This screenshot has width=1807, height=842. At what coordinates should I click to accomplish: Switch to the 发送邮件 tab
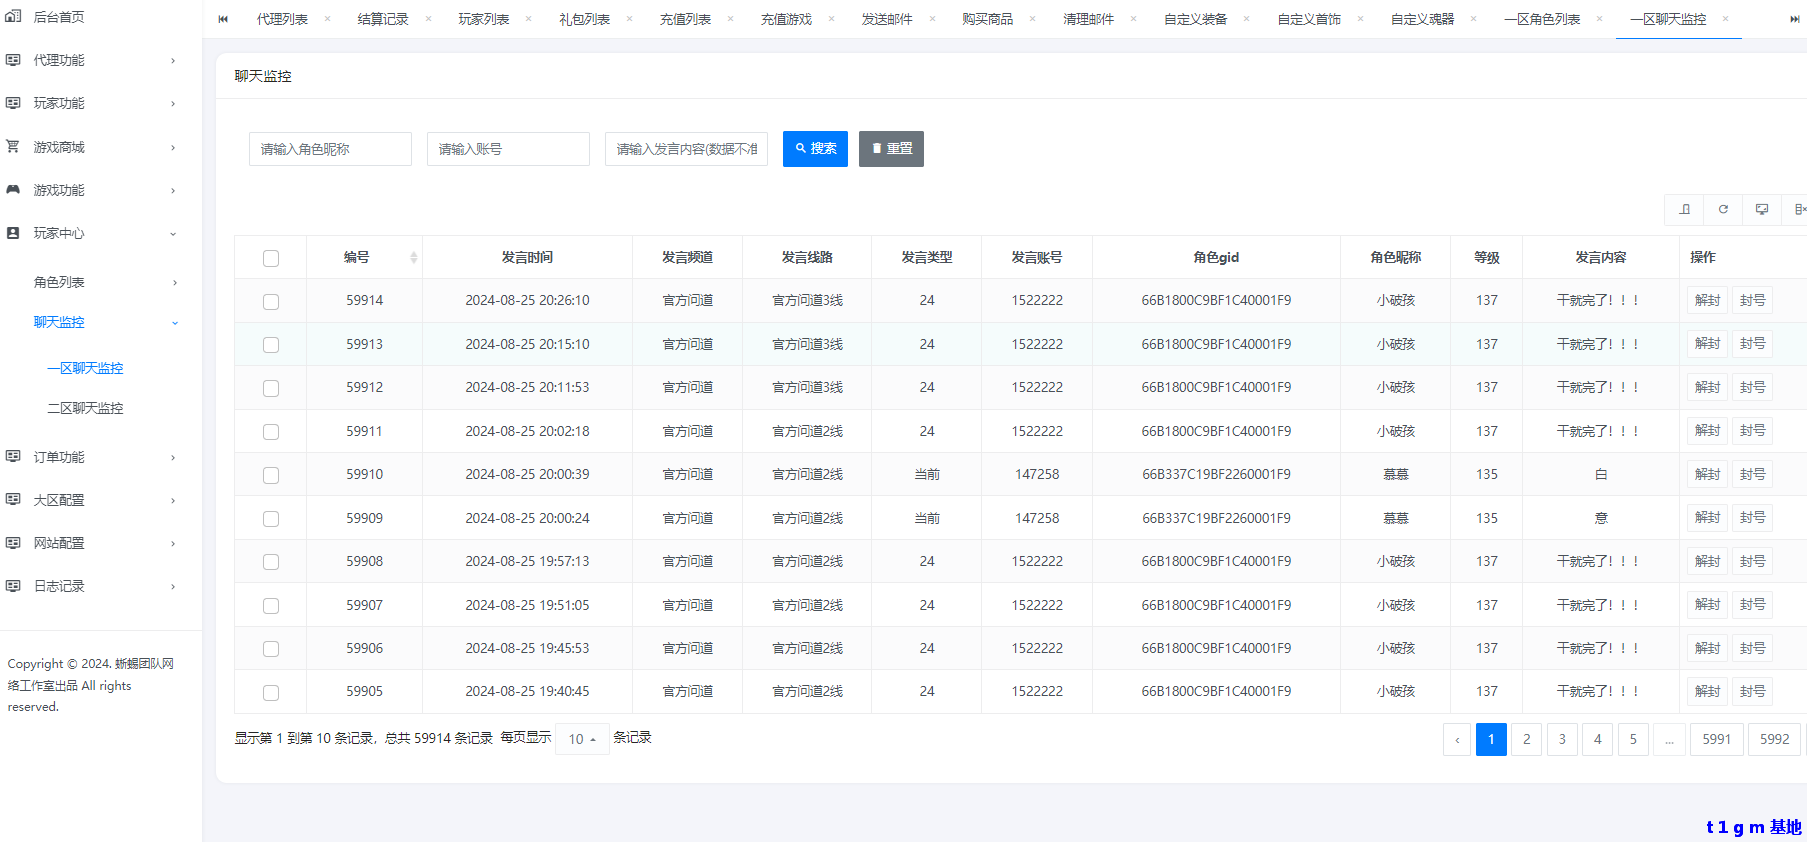[887, 19]
